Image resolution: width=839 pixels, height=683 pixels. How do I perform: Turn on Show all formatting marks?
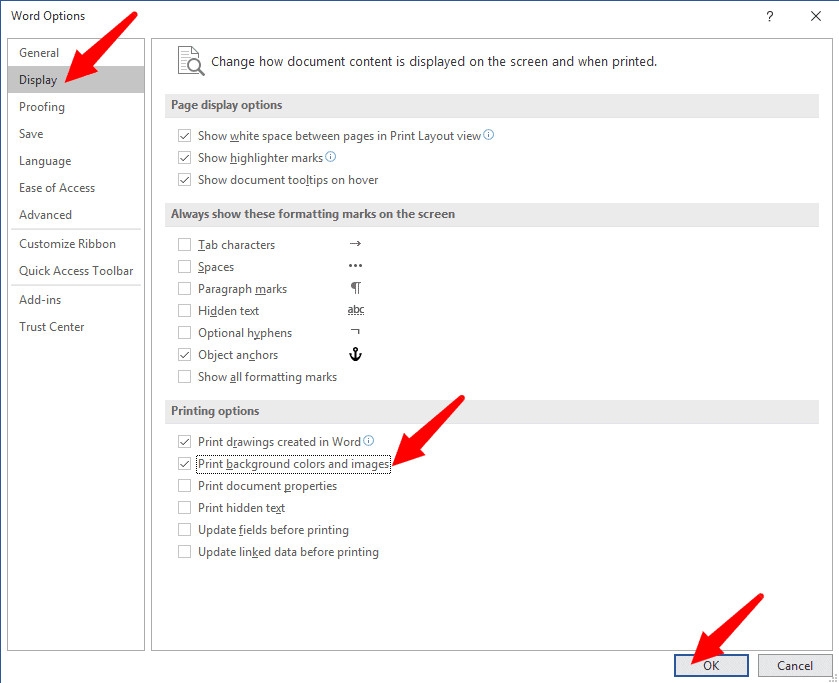tap(184, 377)
